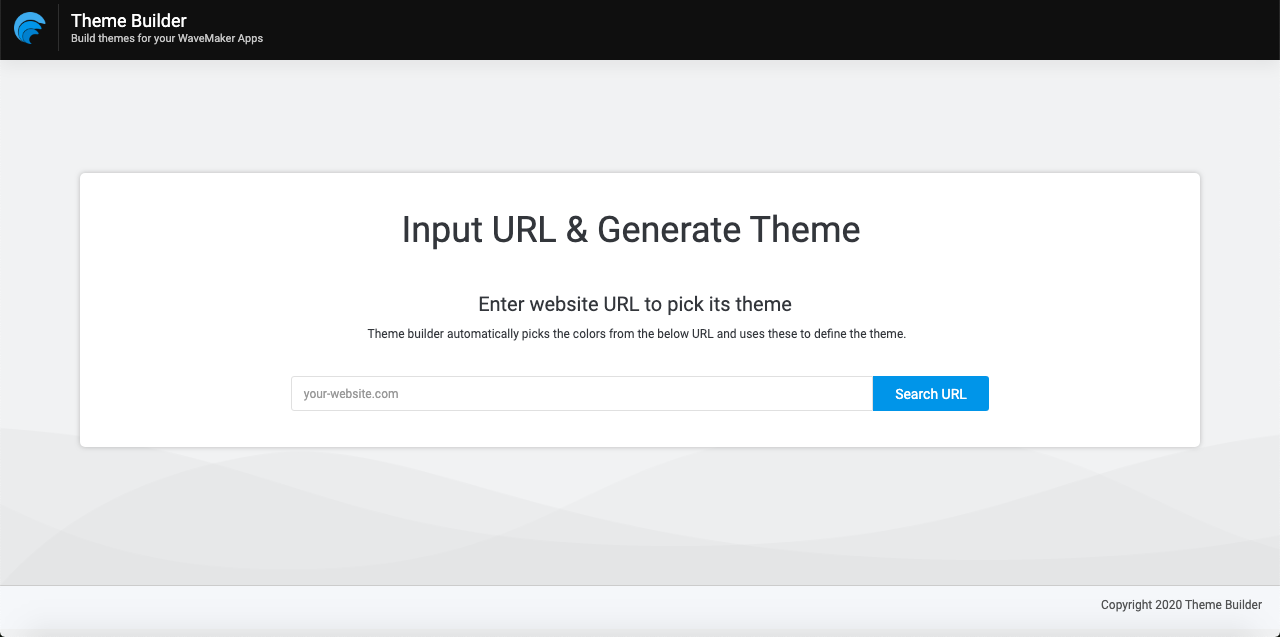Image resolution: width=1280 pixels, height=637 pixels.
Task: Click the Copyright 2020 Theme Builder text
Action: coord(1180,605)
